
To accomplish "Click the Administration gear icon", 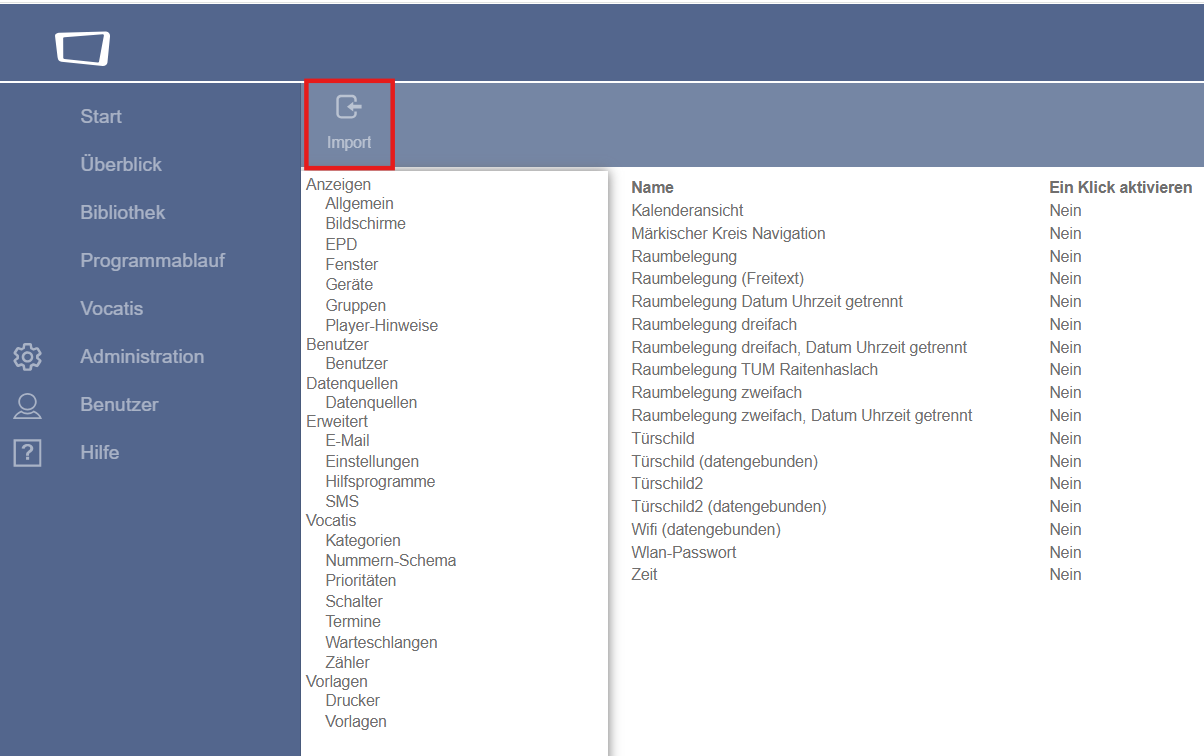I will 27,357.
